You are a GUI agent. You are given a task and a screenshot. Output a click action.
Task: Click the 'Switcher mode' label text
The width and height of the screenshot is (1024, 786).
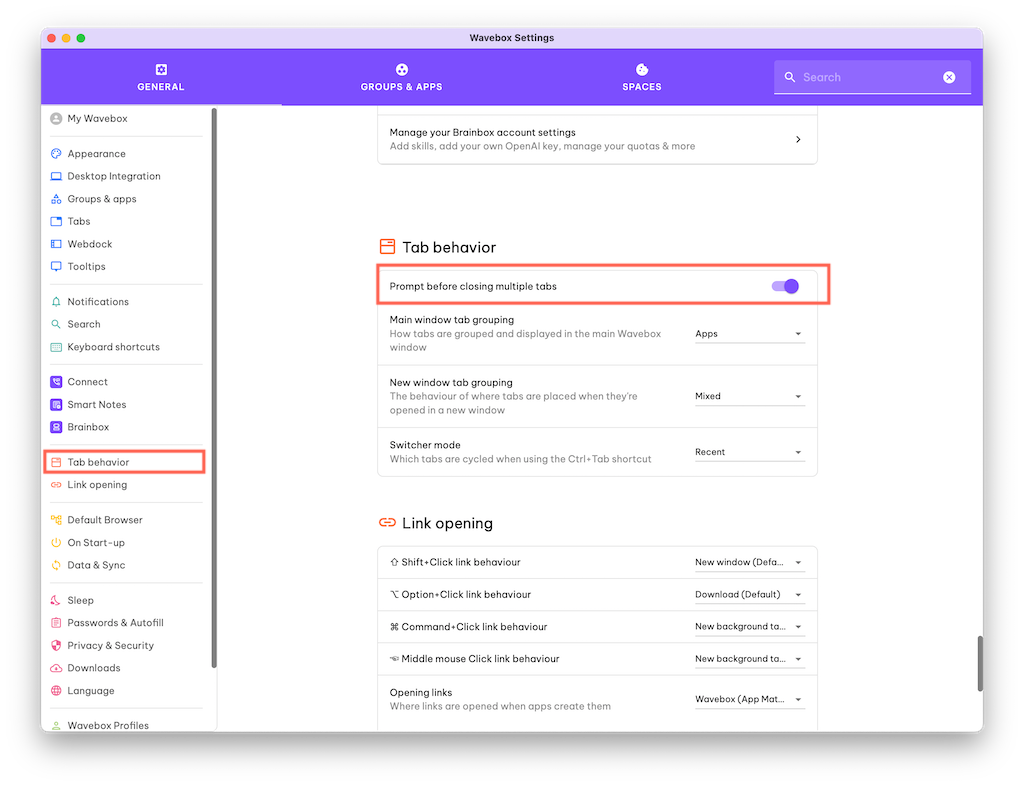coord(425,445)
